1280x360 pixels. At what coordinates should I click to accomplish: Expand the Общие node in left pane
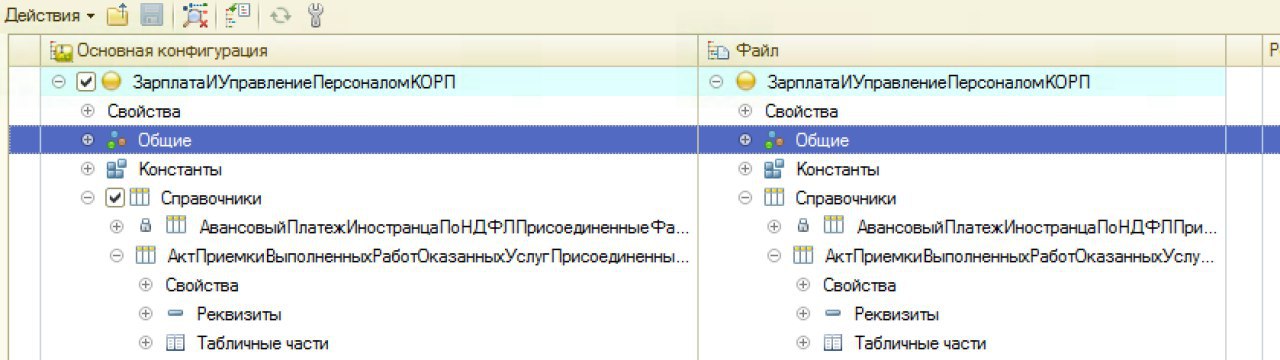pyautogui.click(x=87, y=140)
